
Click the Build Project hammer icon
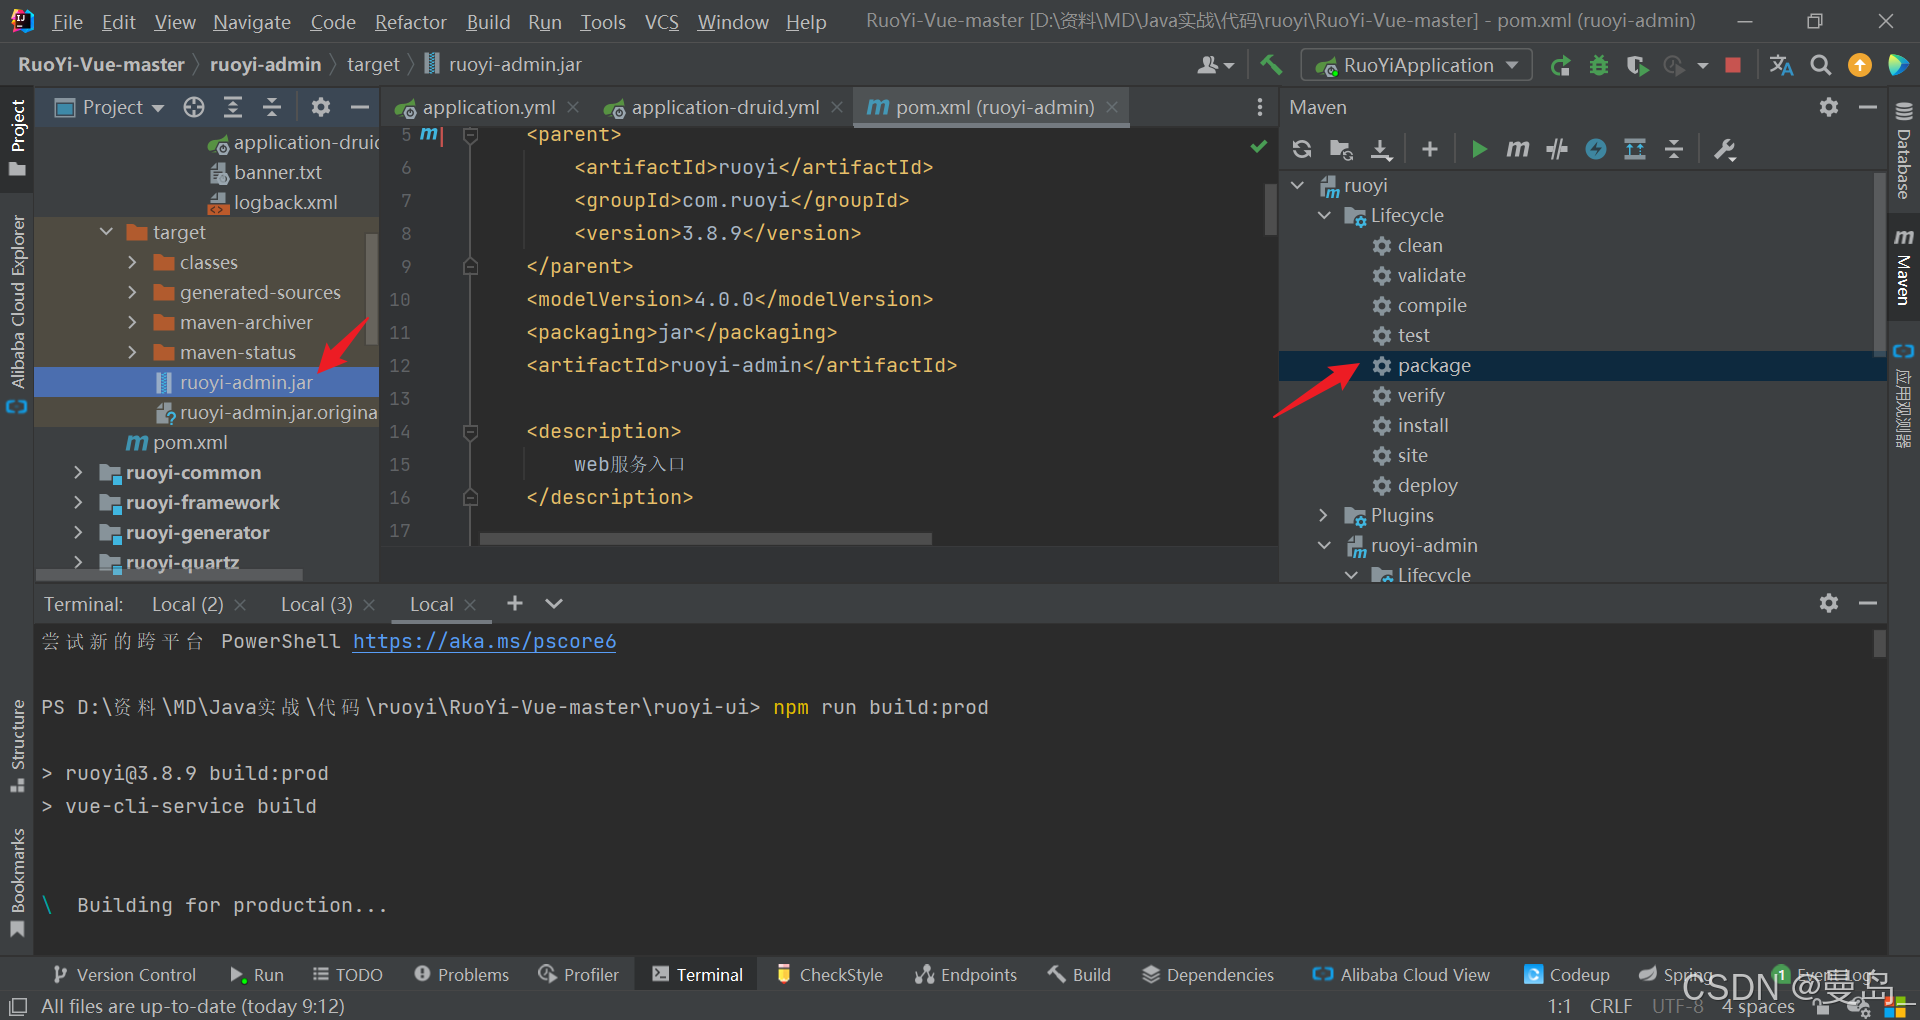tap(1271, 65)
